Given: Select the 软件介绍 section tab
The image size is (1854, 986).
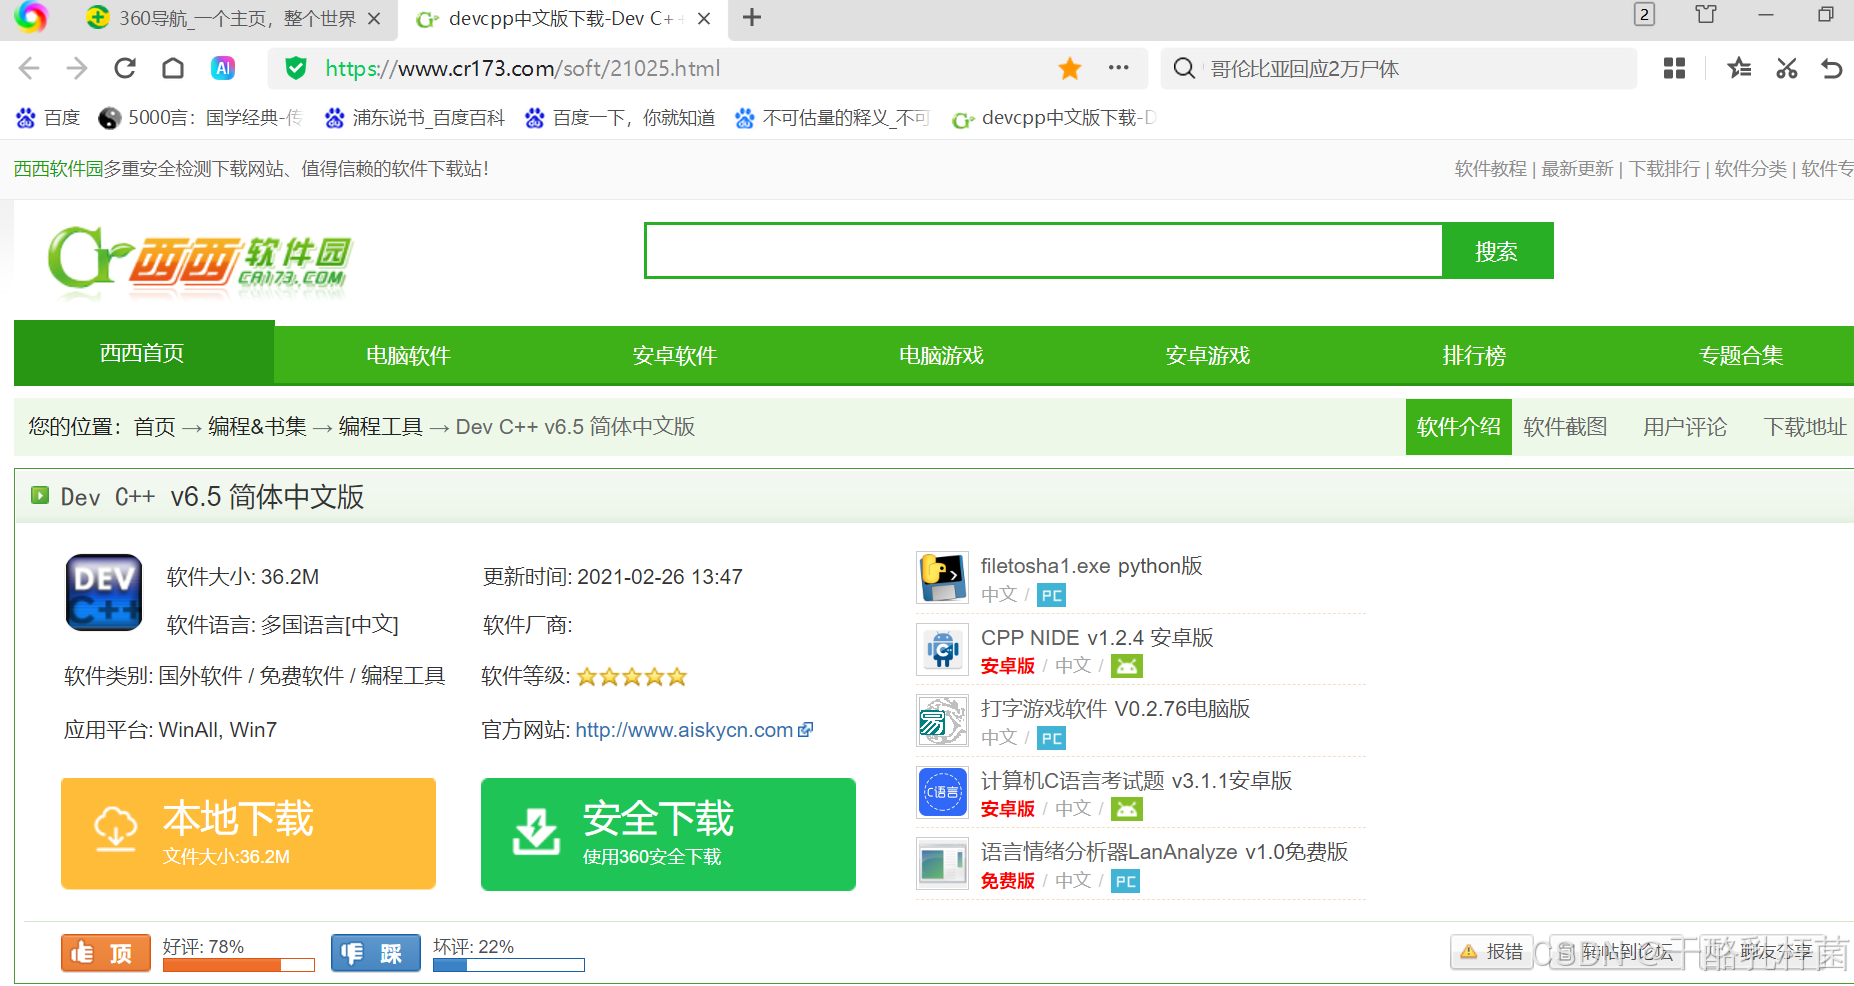Looking at the screenshot, I should coord(1459,427).
